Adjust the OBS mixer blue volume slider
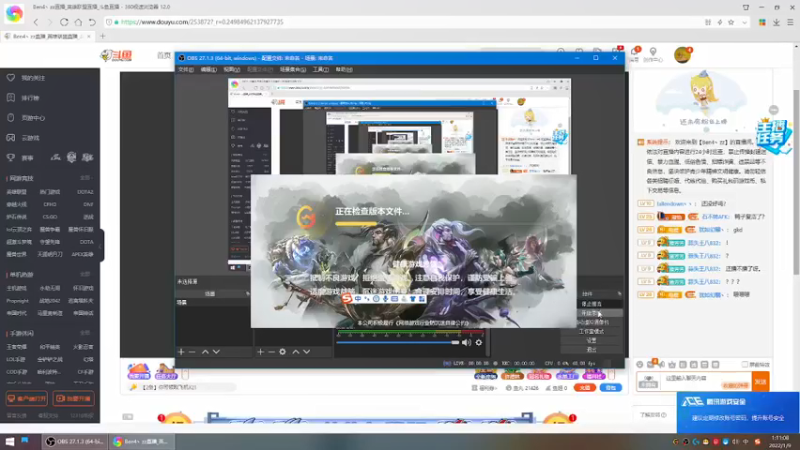Viewport: 800px width, 450px height. pyautogui.click(x=398, y=343)
